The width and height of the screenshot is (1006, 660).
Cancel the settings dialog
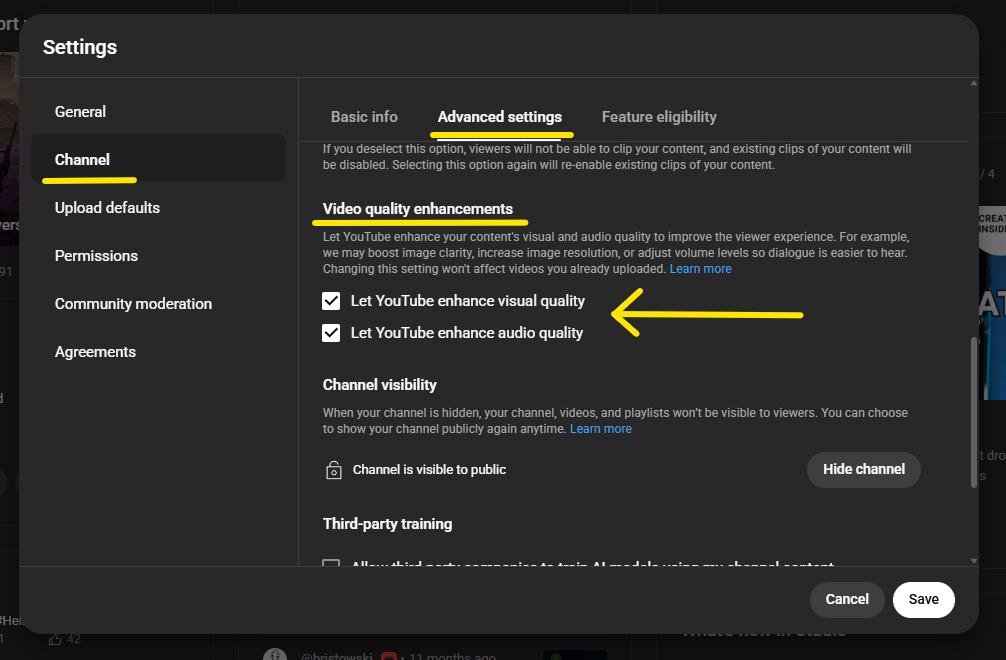click(847, 599)
